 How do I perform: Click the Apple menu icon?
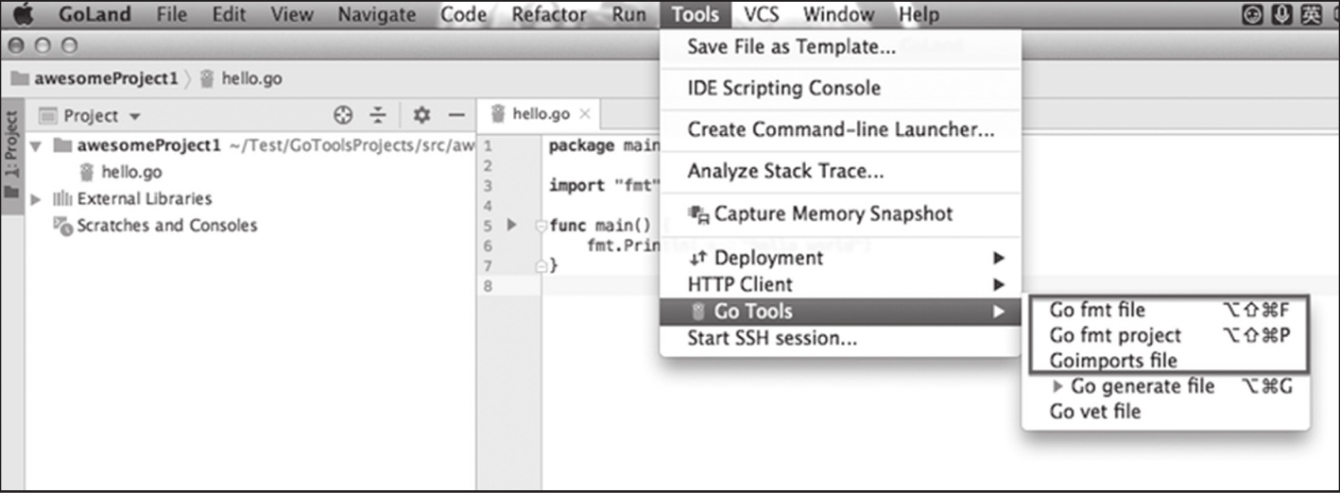[23, 15]
